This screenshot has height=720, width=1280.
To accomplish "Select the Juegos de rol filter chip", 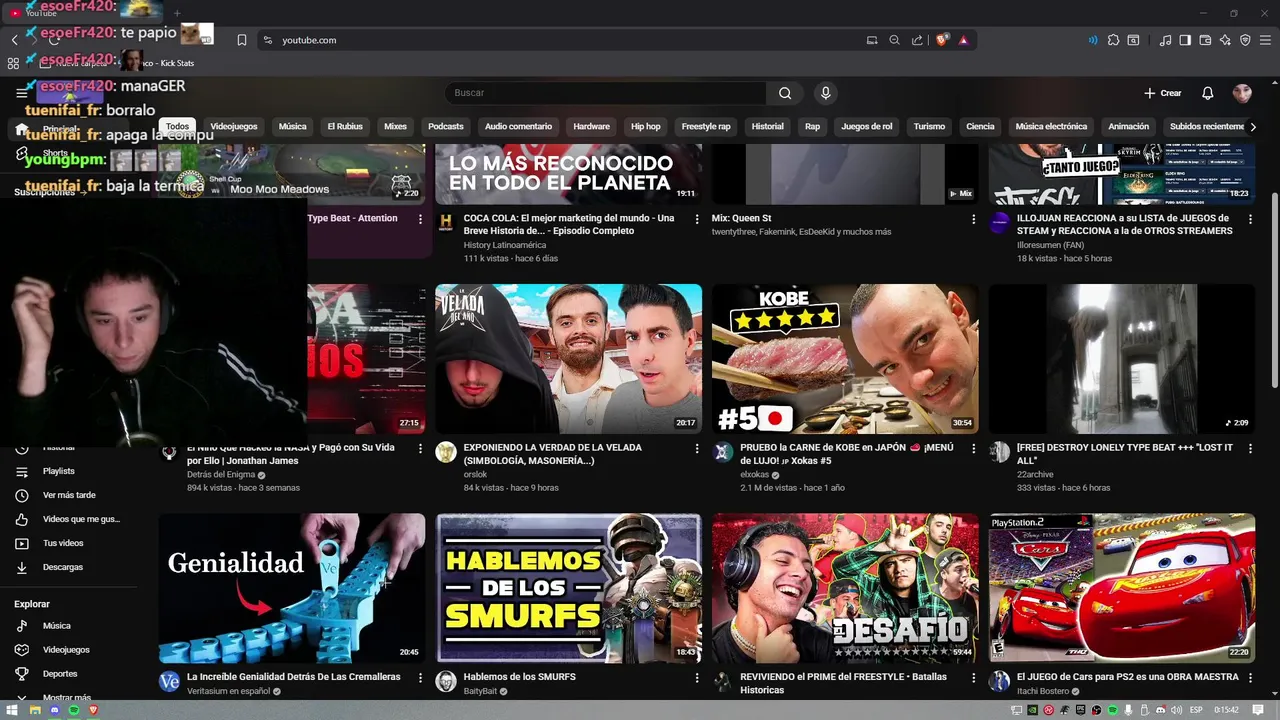I will [867, 127].
